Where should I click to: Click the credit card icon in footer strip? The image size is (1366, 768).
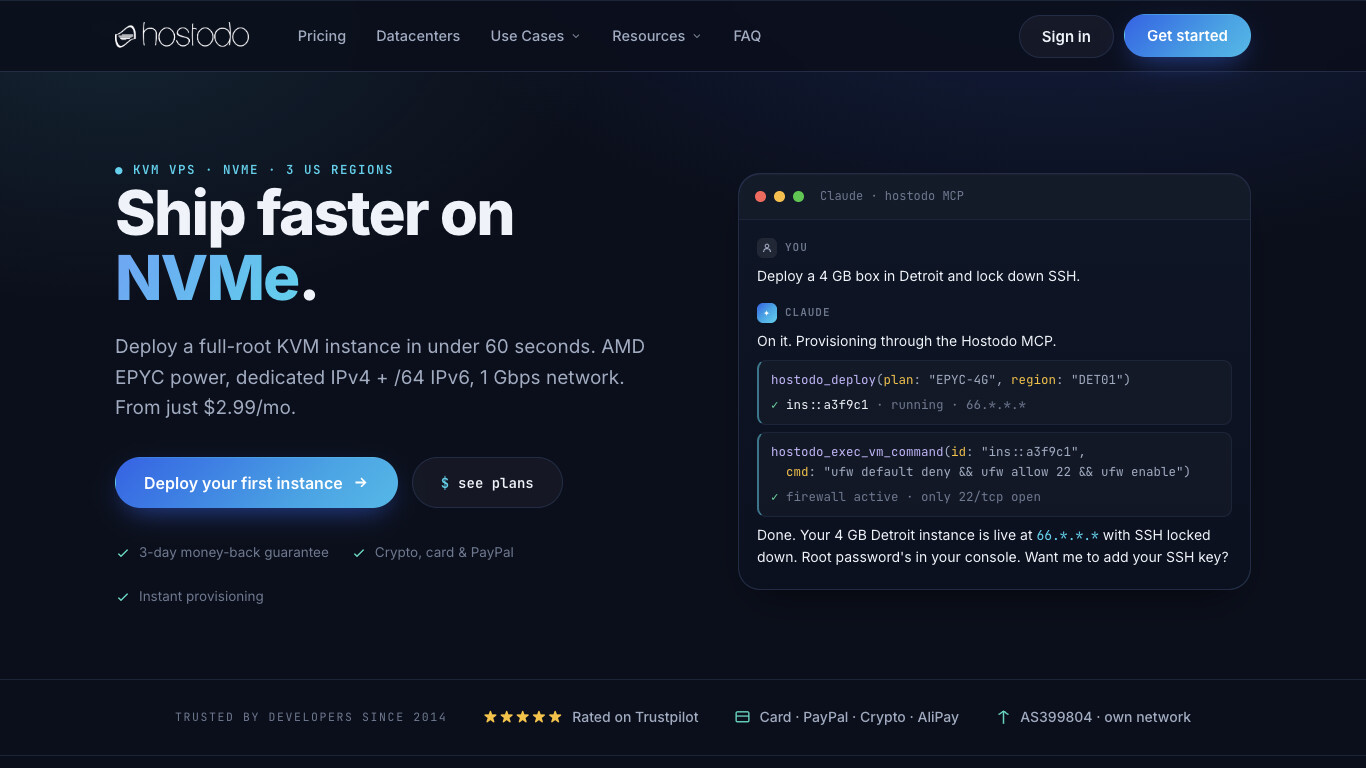tap(742, 717)
